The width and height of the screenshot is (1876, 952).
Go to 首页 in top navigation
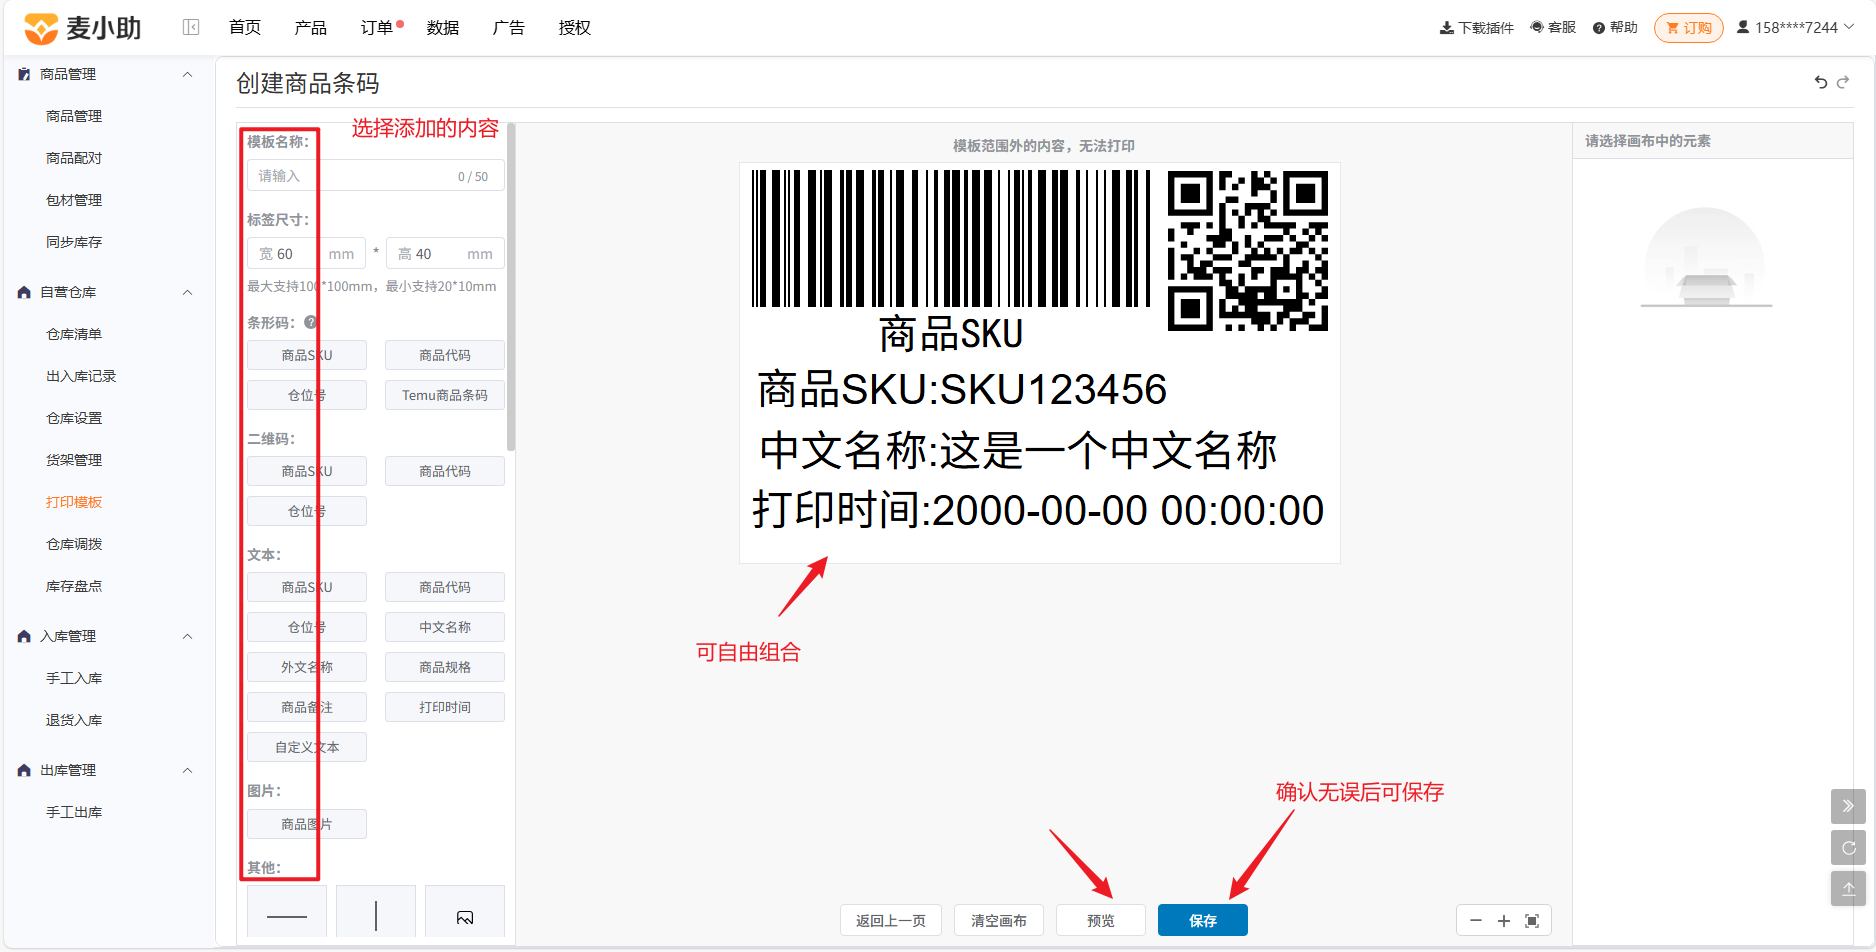pos(245,28)
